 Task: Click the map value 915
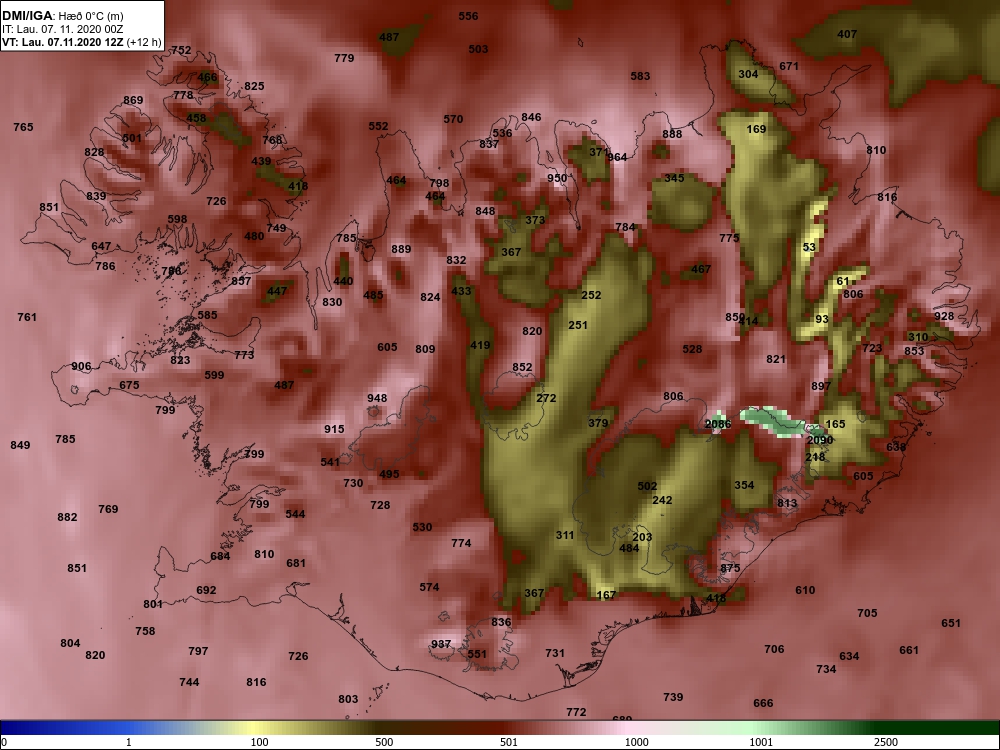tap(334, 429)
